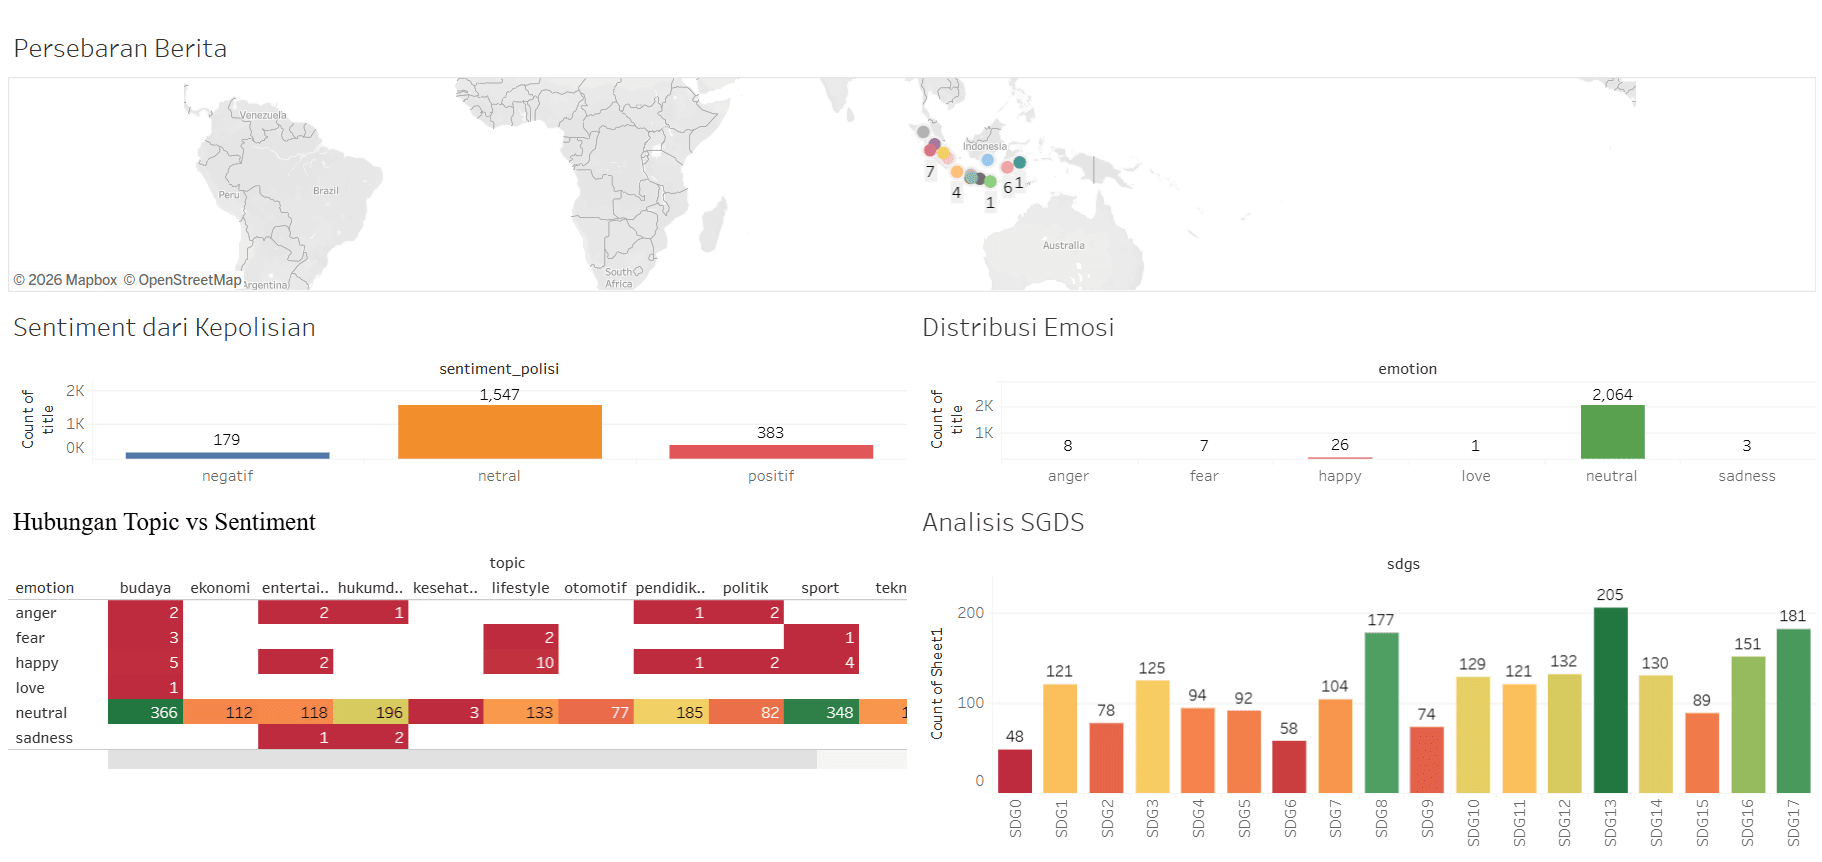Click the SDG5 bar valued 92
The width and height of the screenshot is (1822, 862).
1244,752
